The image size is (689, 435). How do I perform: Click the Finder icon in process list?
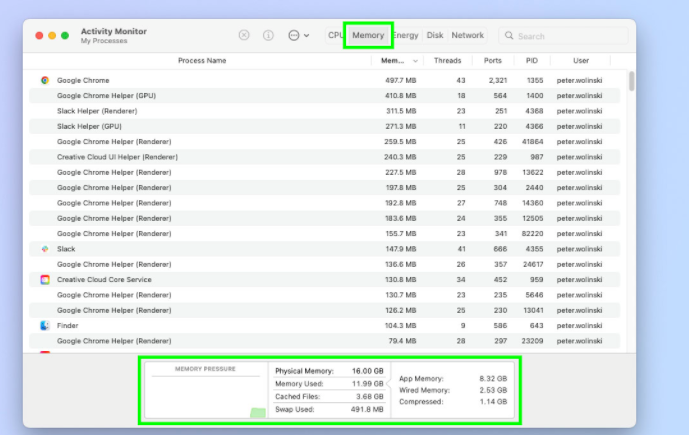point(45,326)
